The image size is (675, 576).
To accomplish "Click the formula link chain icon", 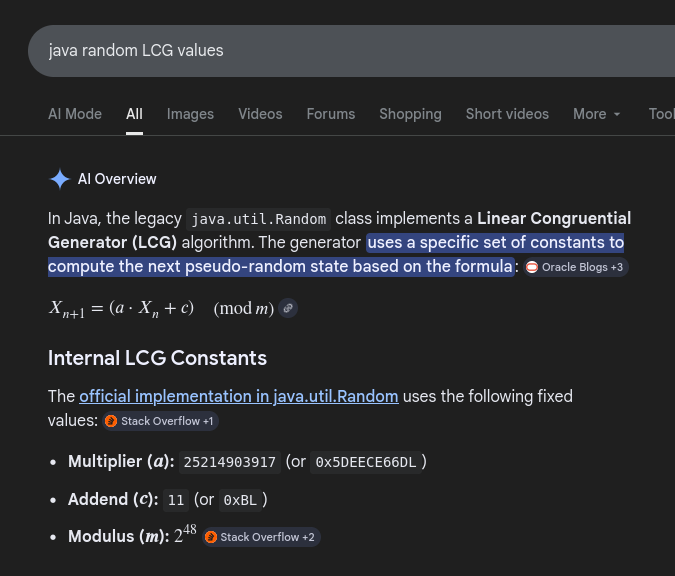I will [x=288, y=308].
